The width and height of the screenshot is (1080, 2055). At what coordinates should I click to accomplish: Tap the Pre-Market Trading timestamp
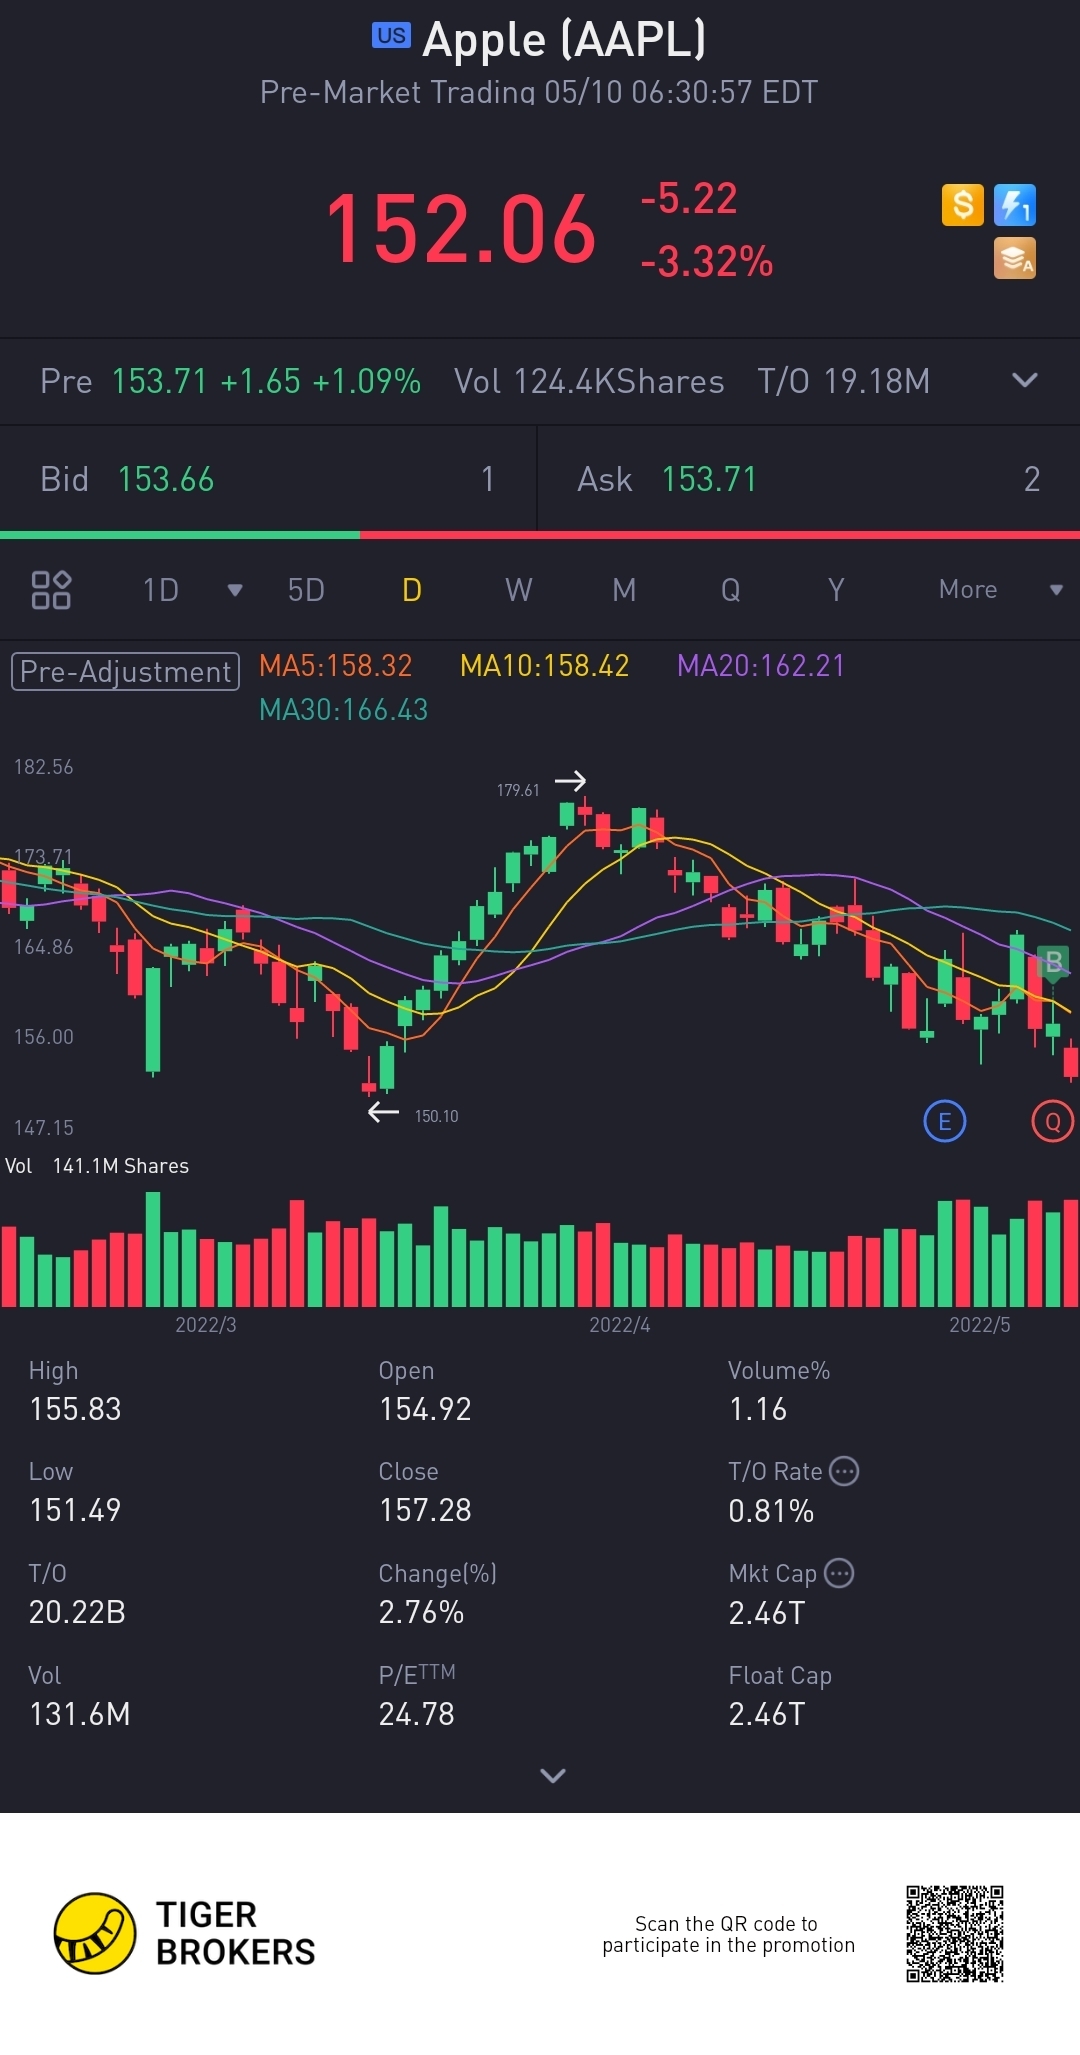pos(539,92)
